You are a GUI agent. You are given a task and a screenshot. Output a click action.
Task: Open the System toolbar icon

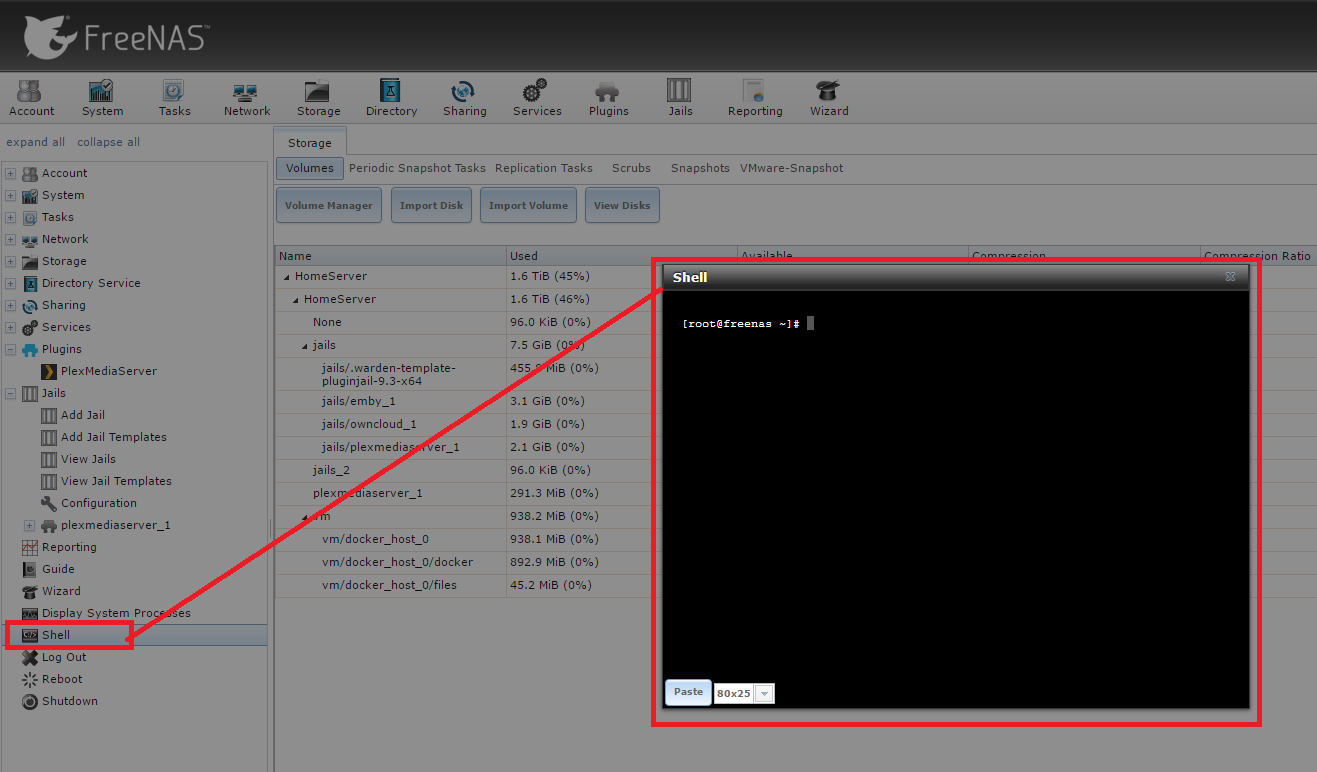click(x=102, y=98)
